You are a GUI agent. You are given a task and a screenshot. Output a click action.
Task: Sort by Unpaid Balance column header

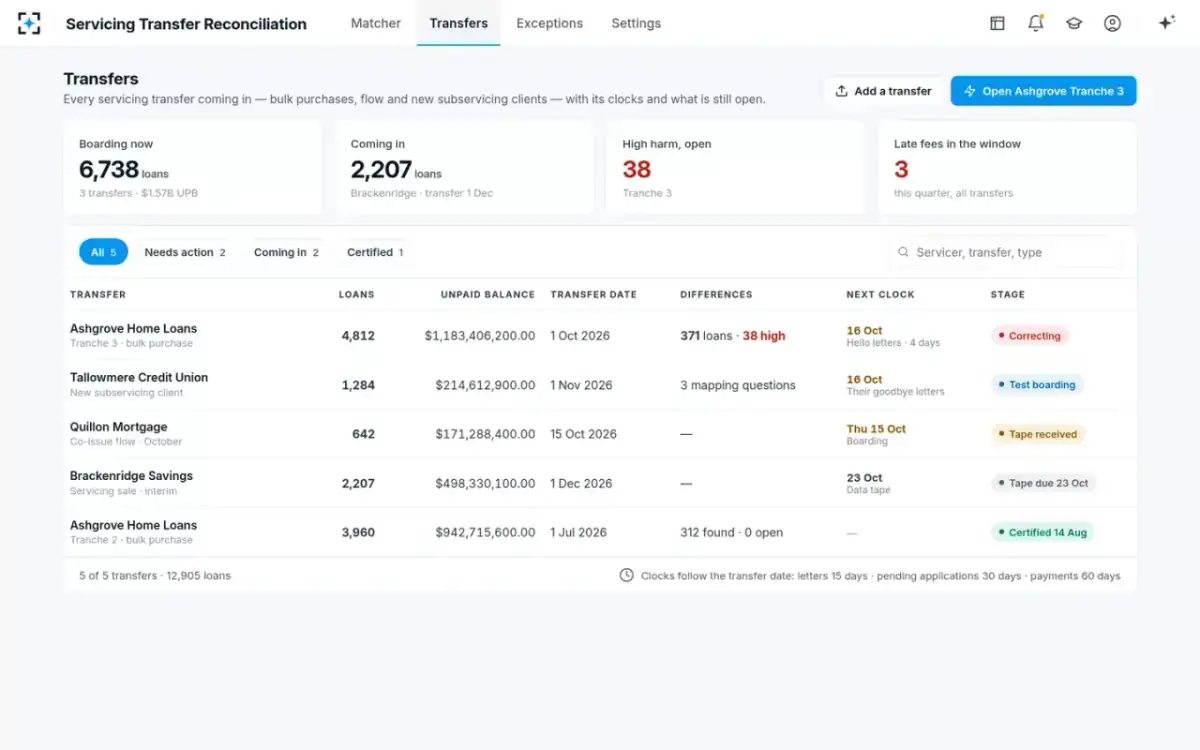[487, 294]
